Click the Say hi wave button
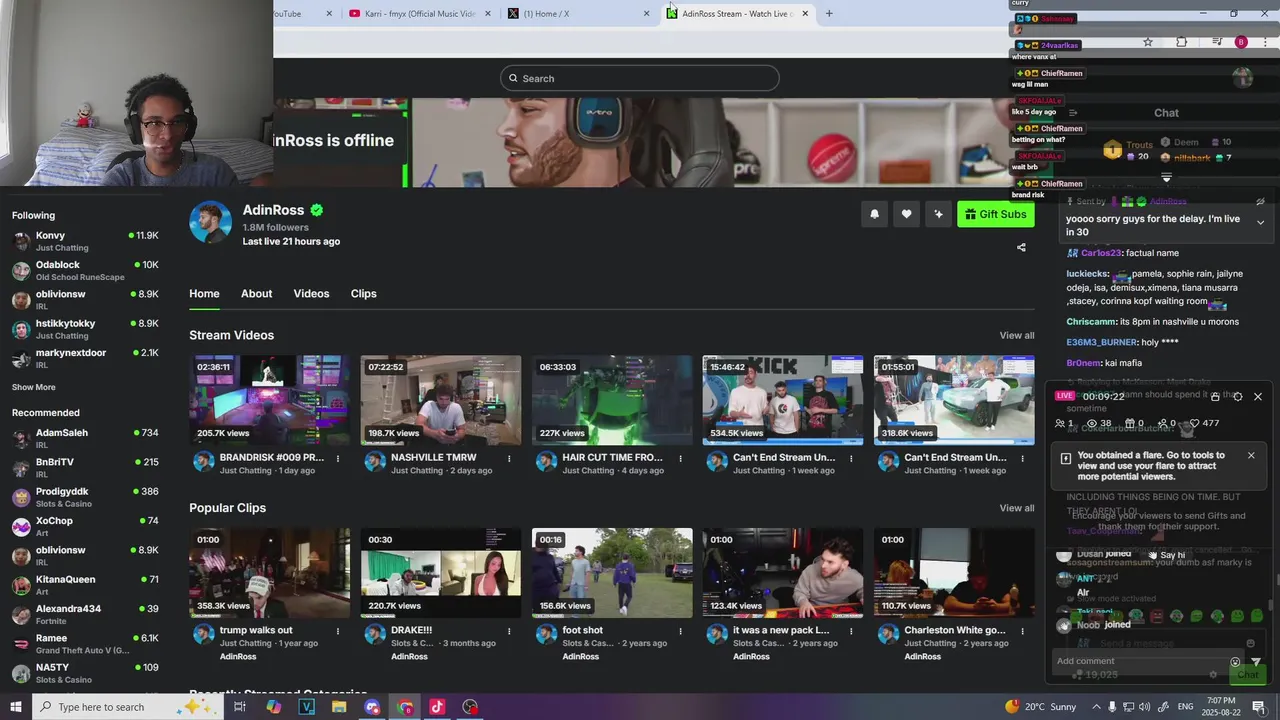Viewport: 1280px width, 720px height. pos(1167,555)
